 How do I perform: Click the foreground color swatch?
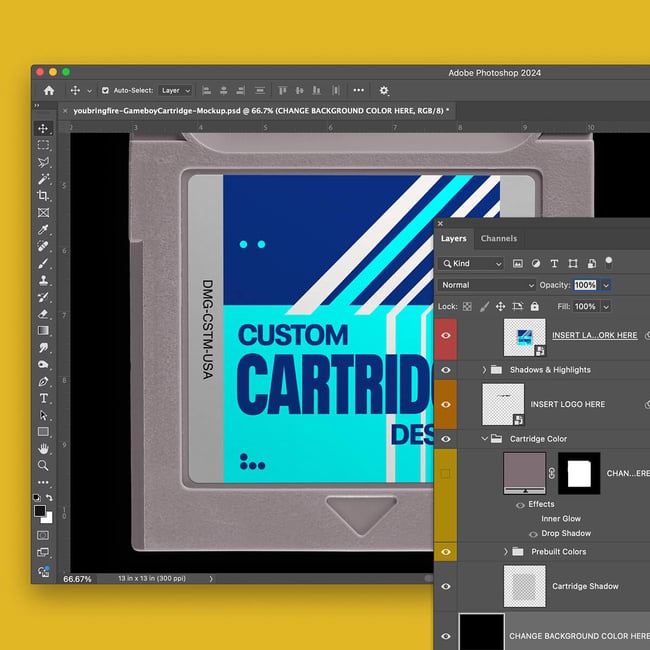coord(40,510)
